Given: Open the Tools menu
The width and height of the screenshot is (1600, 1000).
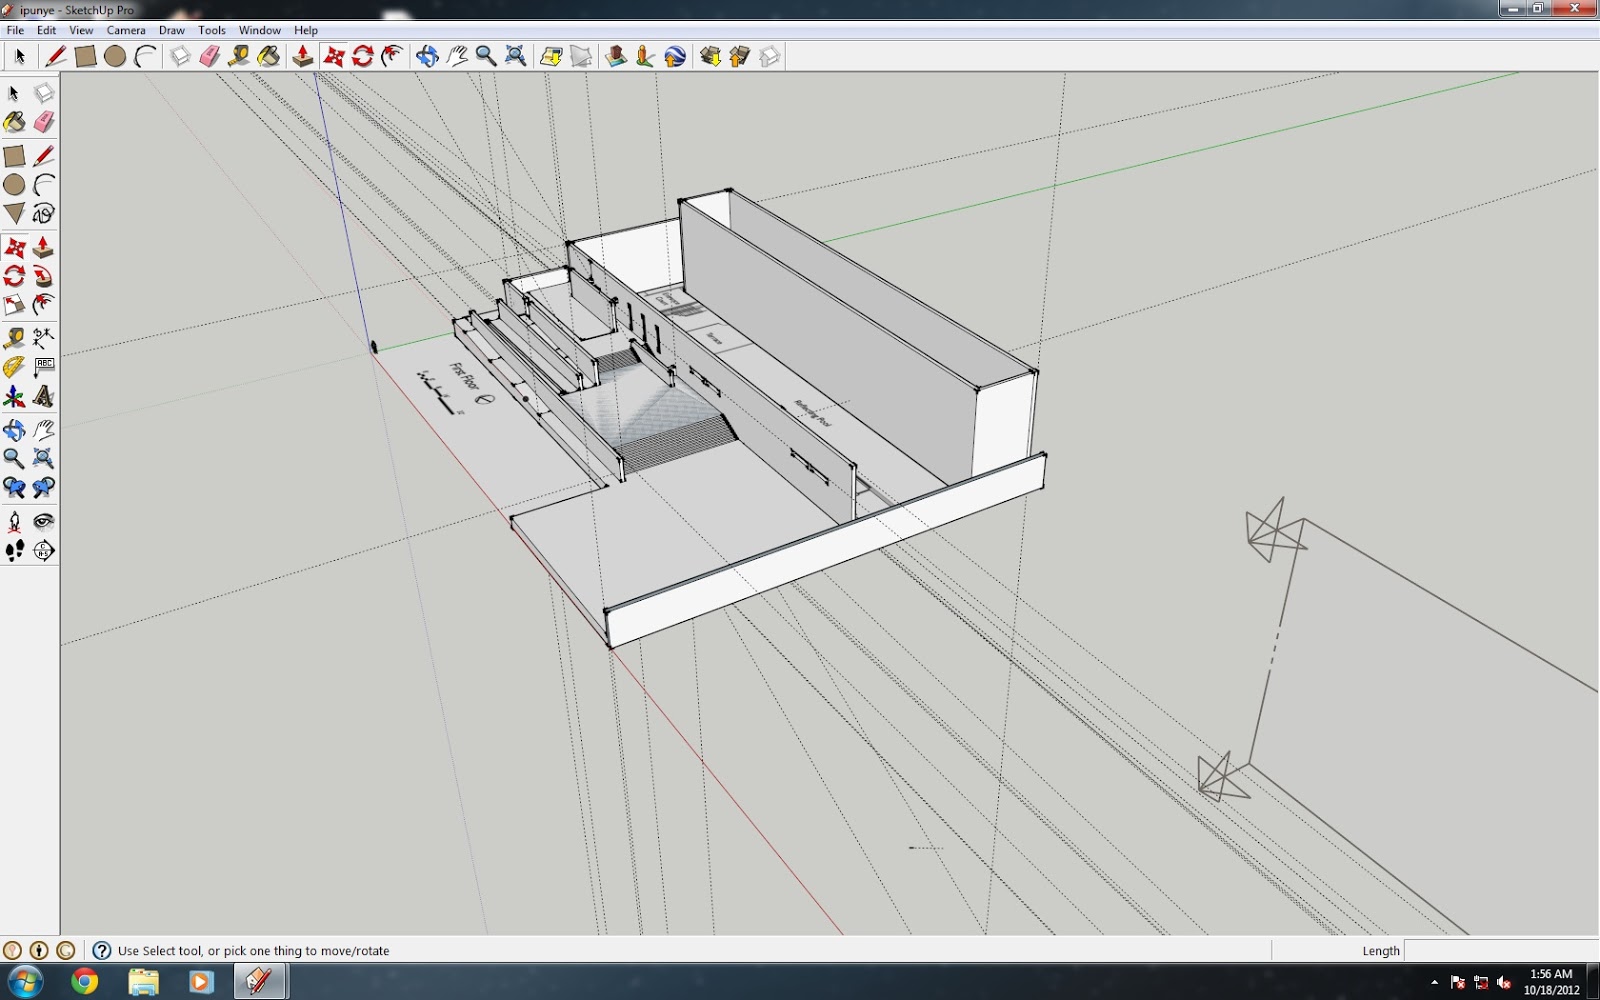Looking at the screenshot, I should (x=211, y=30).
